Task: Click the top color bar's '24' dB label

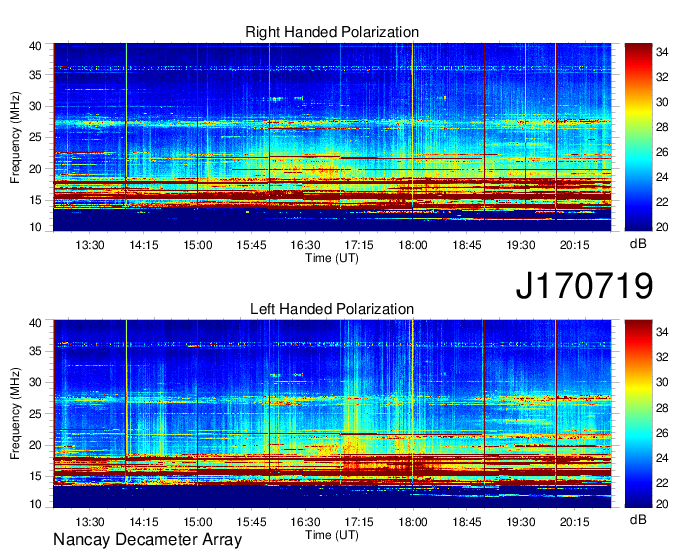Action: click(662, 177)
